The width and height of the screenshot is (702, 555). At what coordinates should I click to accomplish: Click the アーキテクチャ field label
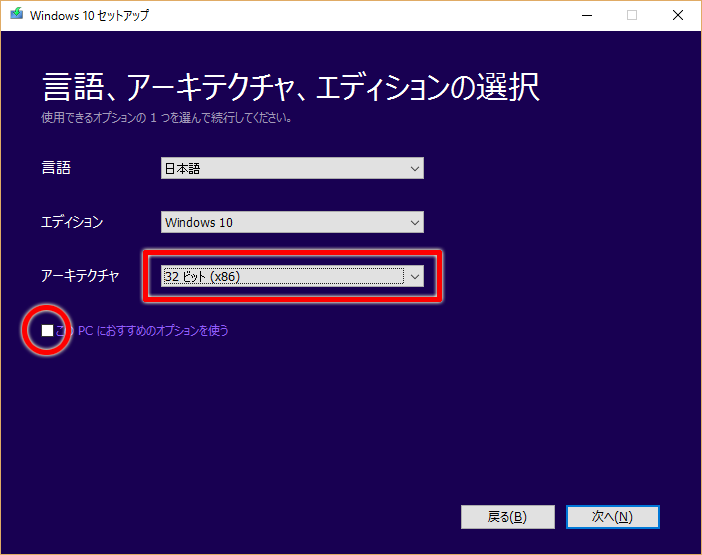tap(80, 275)
